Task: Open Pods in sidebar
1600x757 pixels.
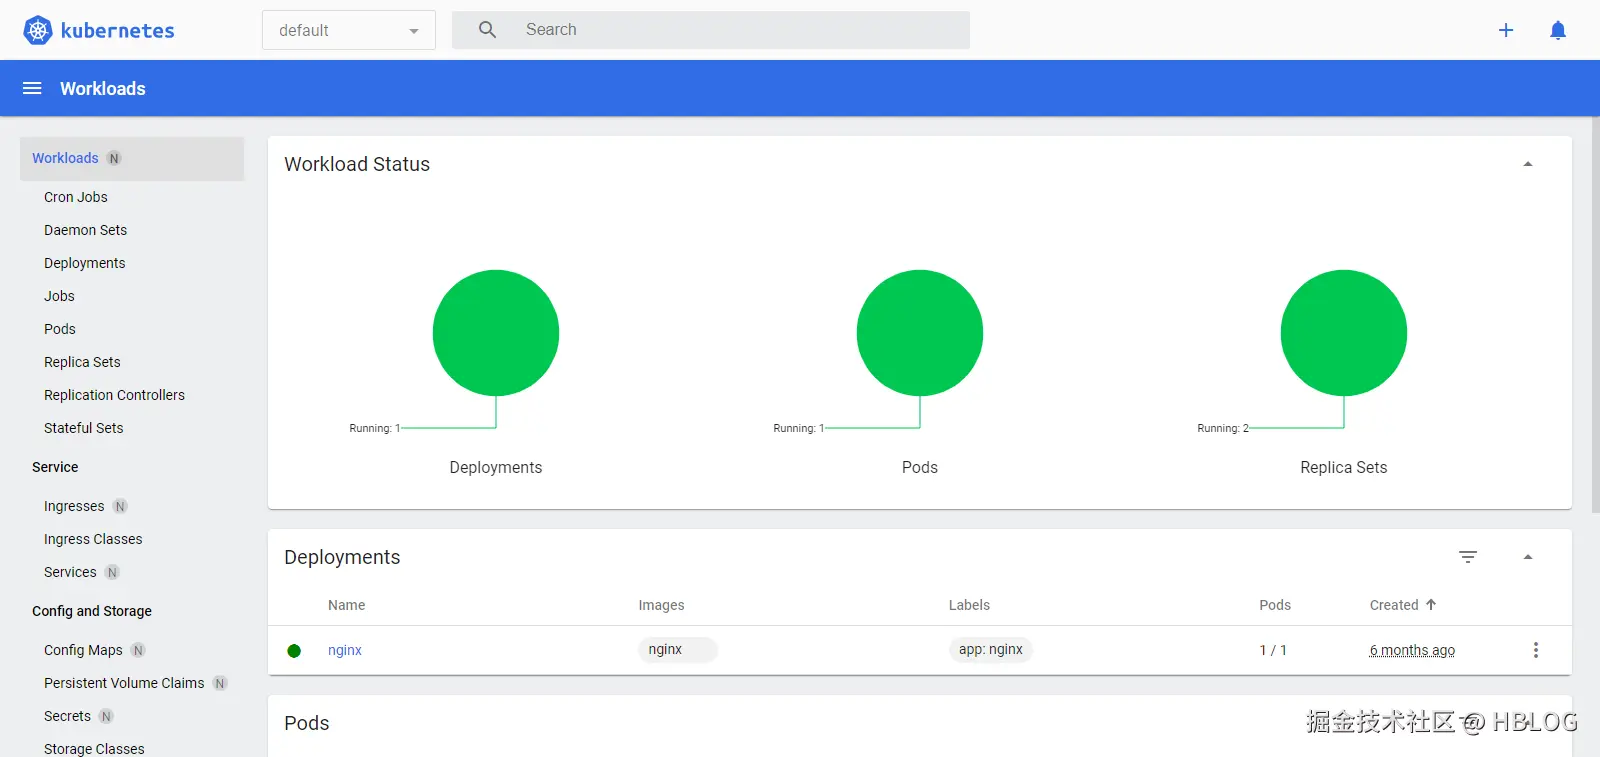Action: [x=60, y=329]
